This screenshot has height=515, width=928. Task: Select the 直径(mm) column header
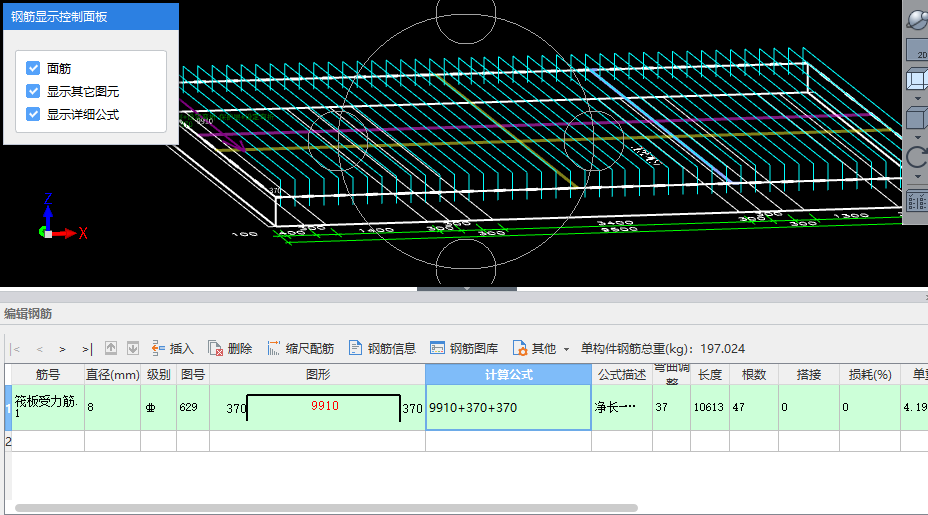[x=112, y=375]
